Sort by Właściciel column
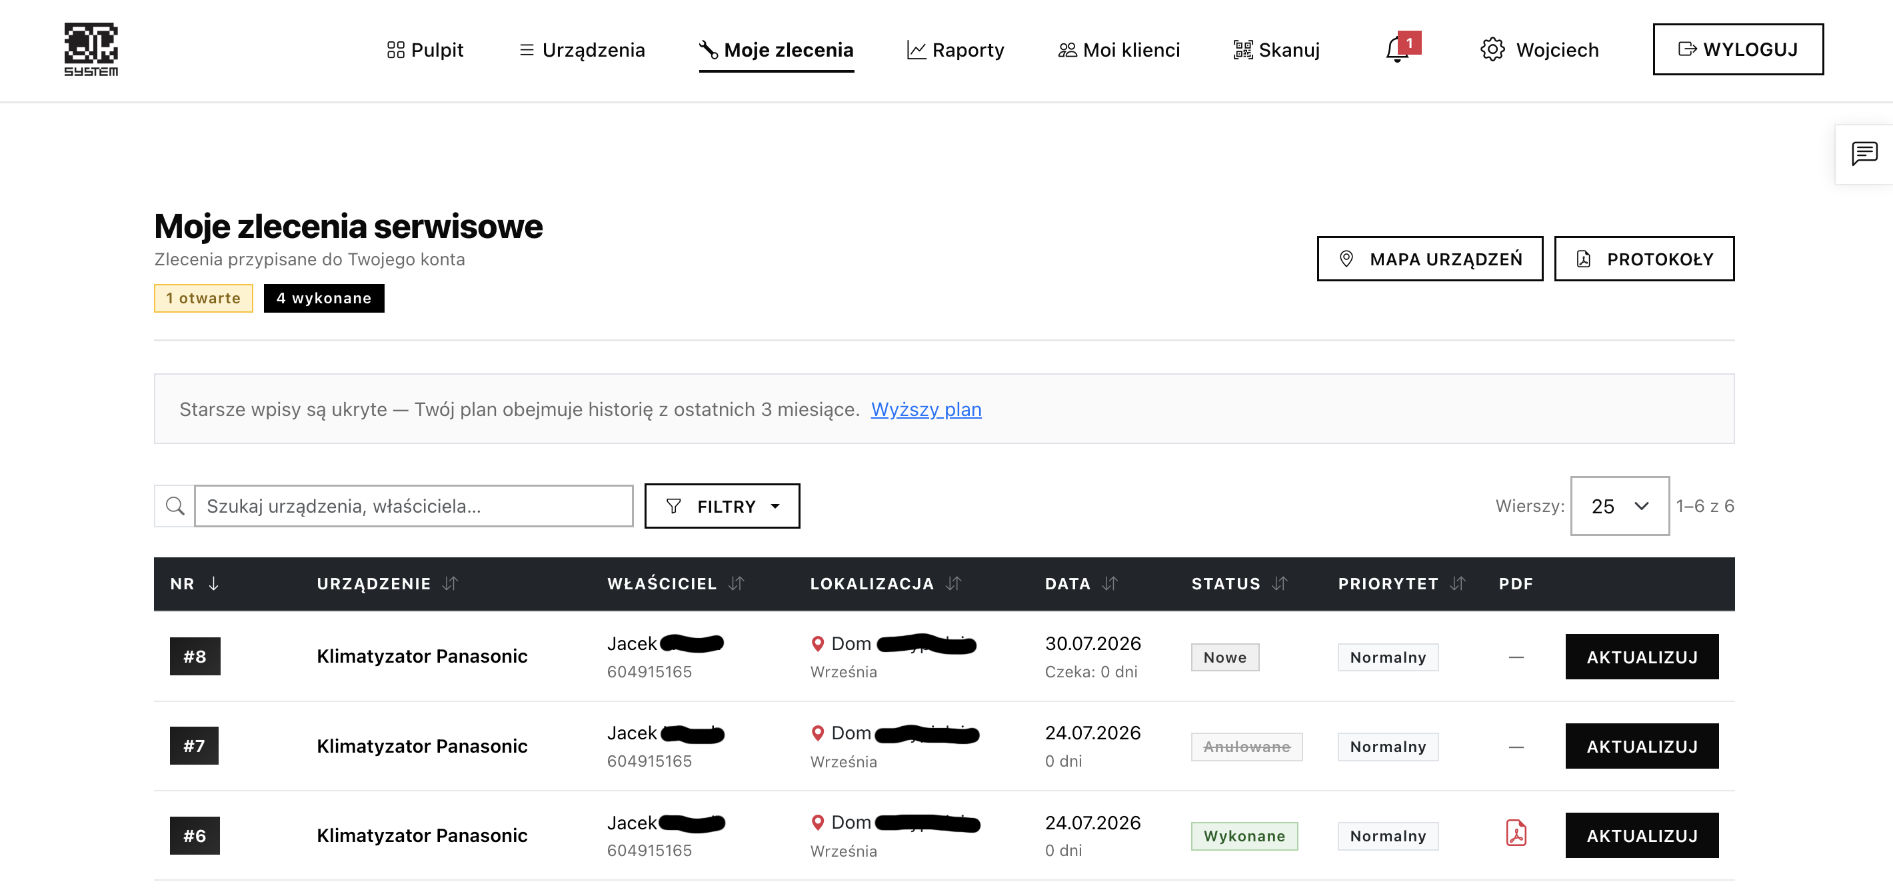 [737, 584]
